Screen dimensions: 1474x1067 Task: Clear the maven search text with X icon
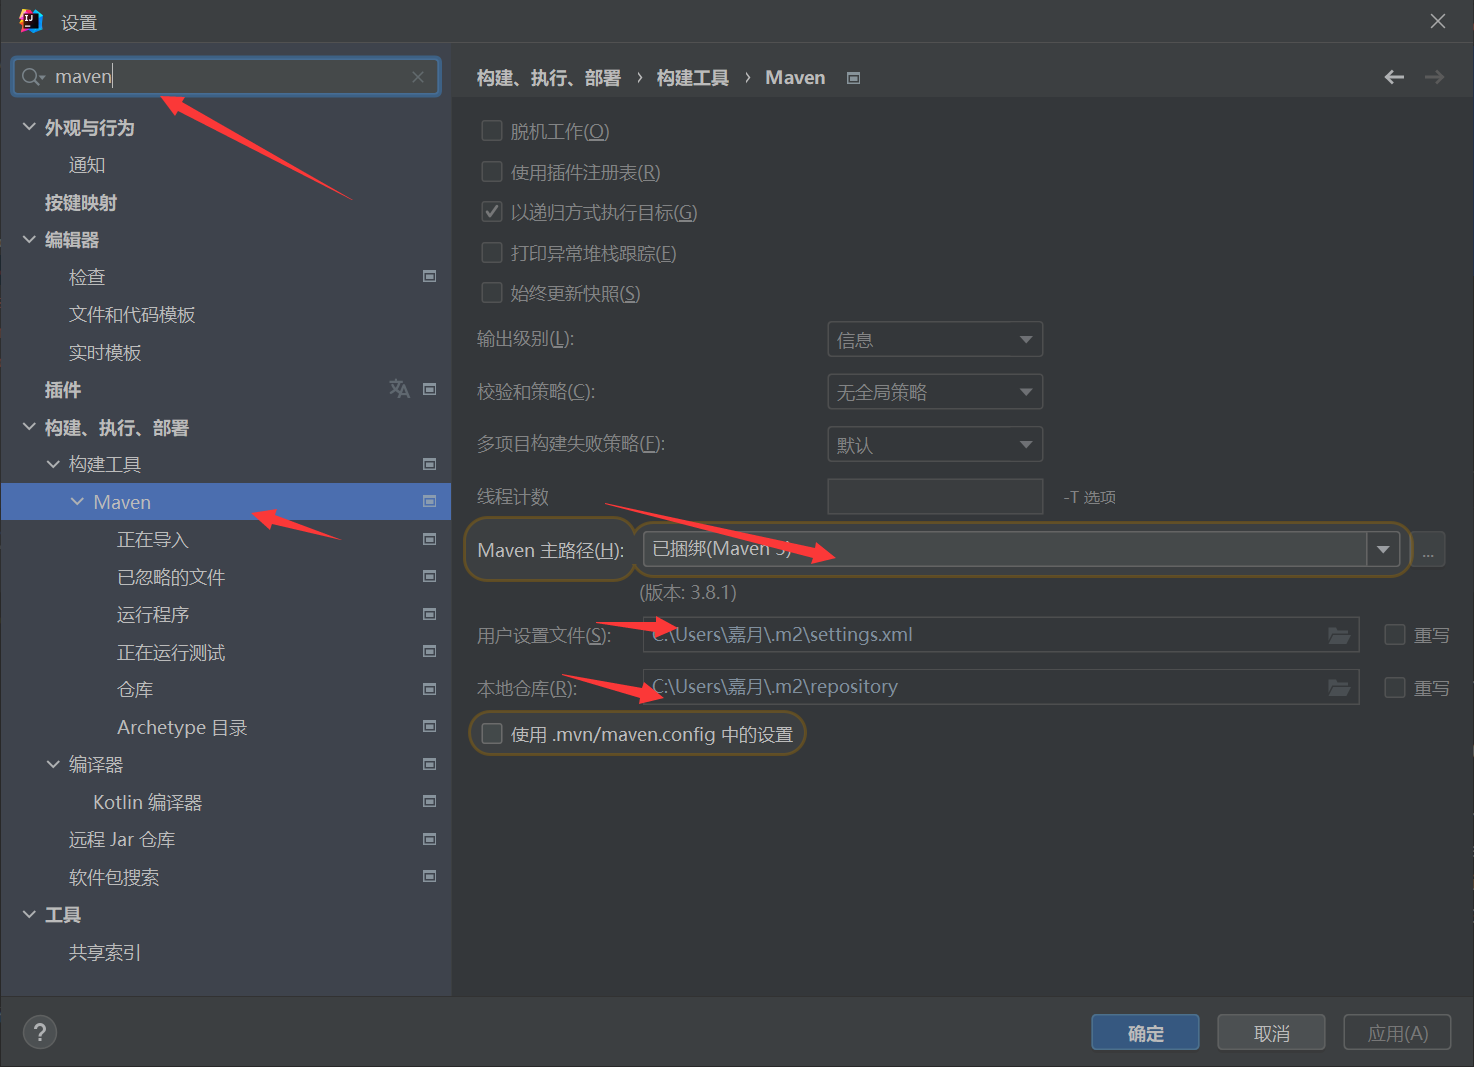click(418, 77)
